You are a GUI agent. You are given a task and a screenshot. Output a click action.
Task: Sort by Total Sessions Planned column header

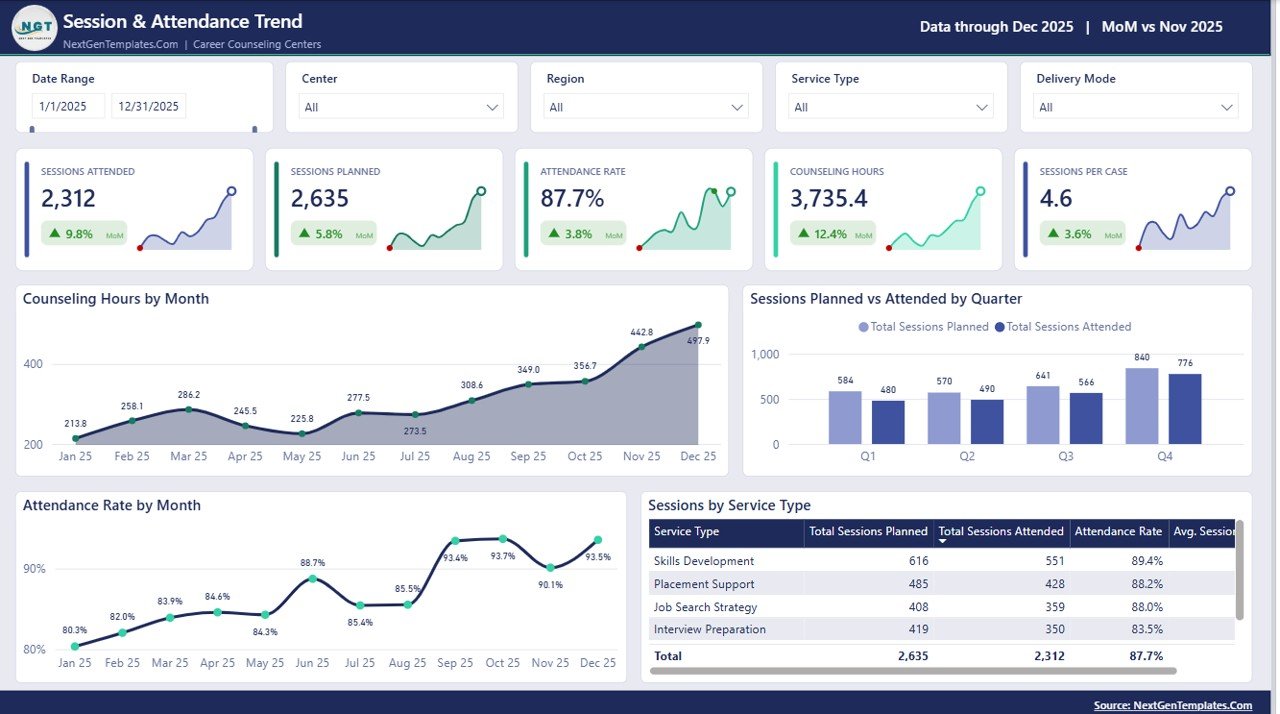click(x=868, y=532)
